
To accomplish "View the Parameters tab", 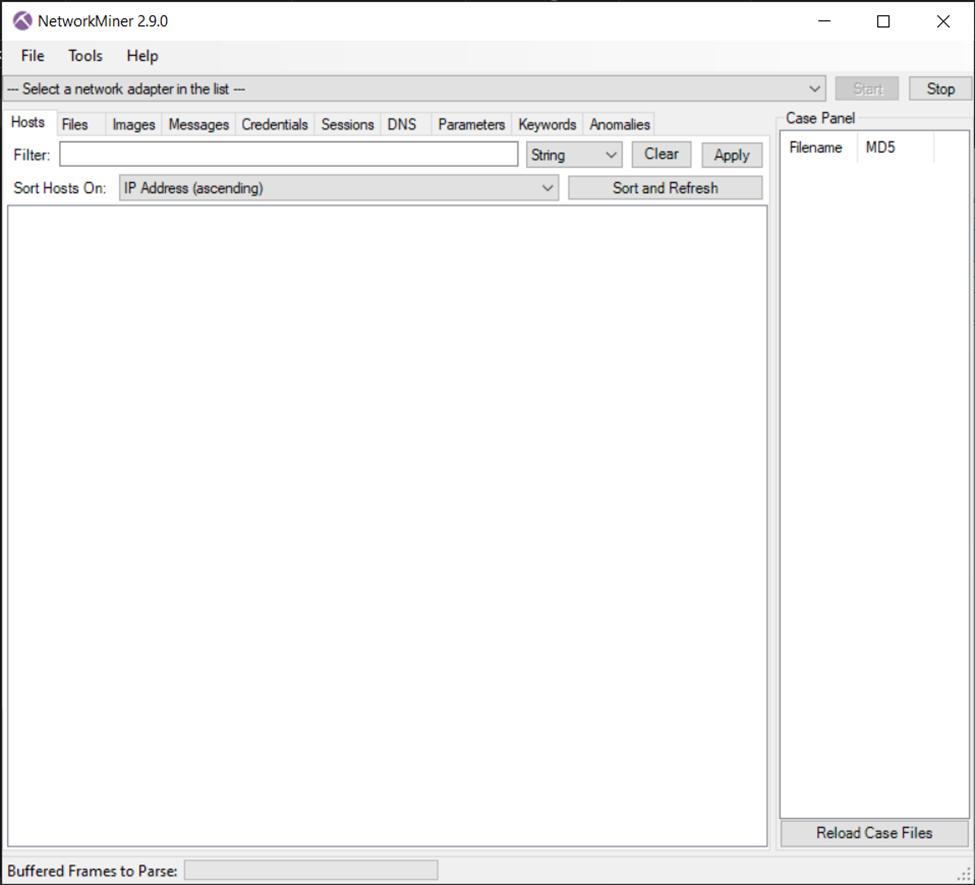I will tap(471, 125).
